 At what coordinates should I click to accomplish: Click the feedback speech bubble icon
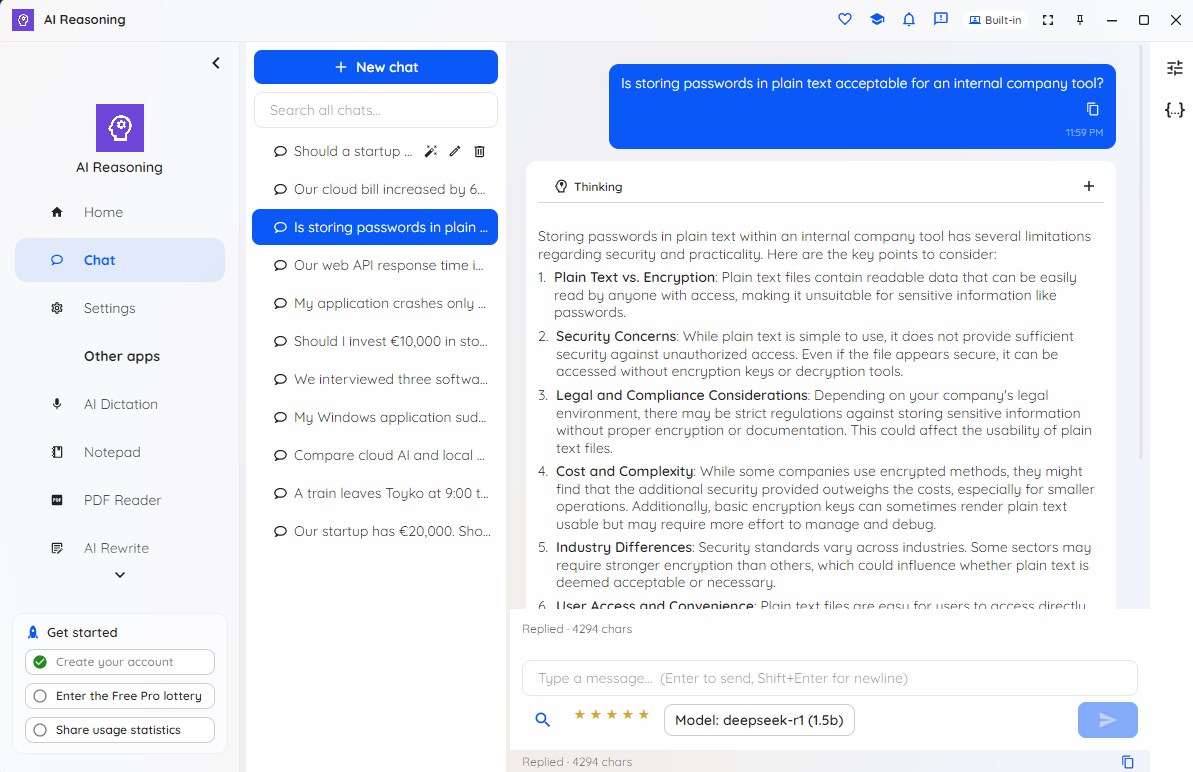[x=941, y=20]
